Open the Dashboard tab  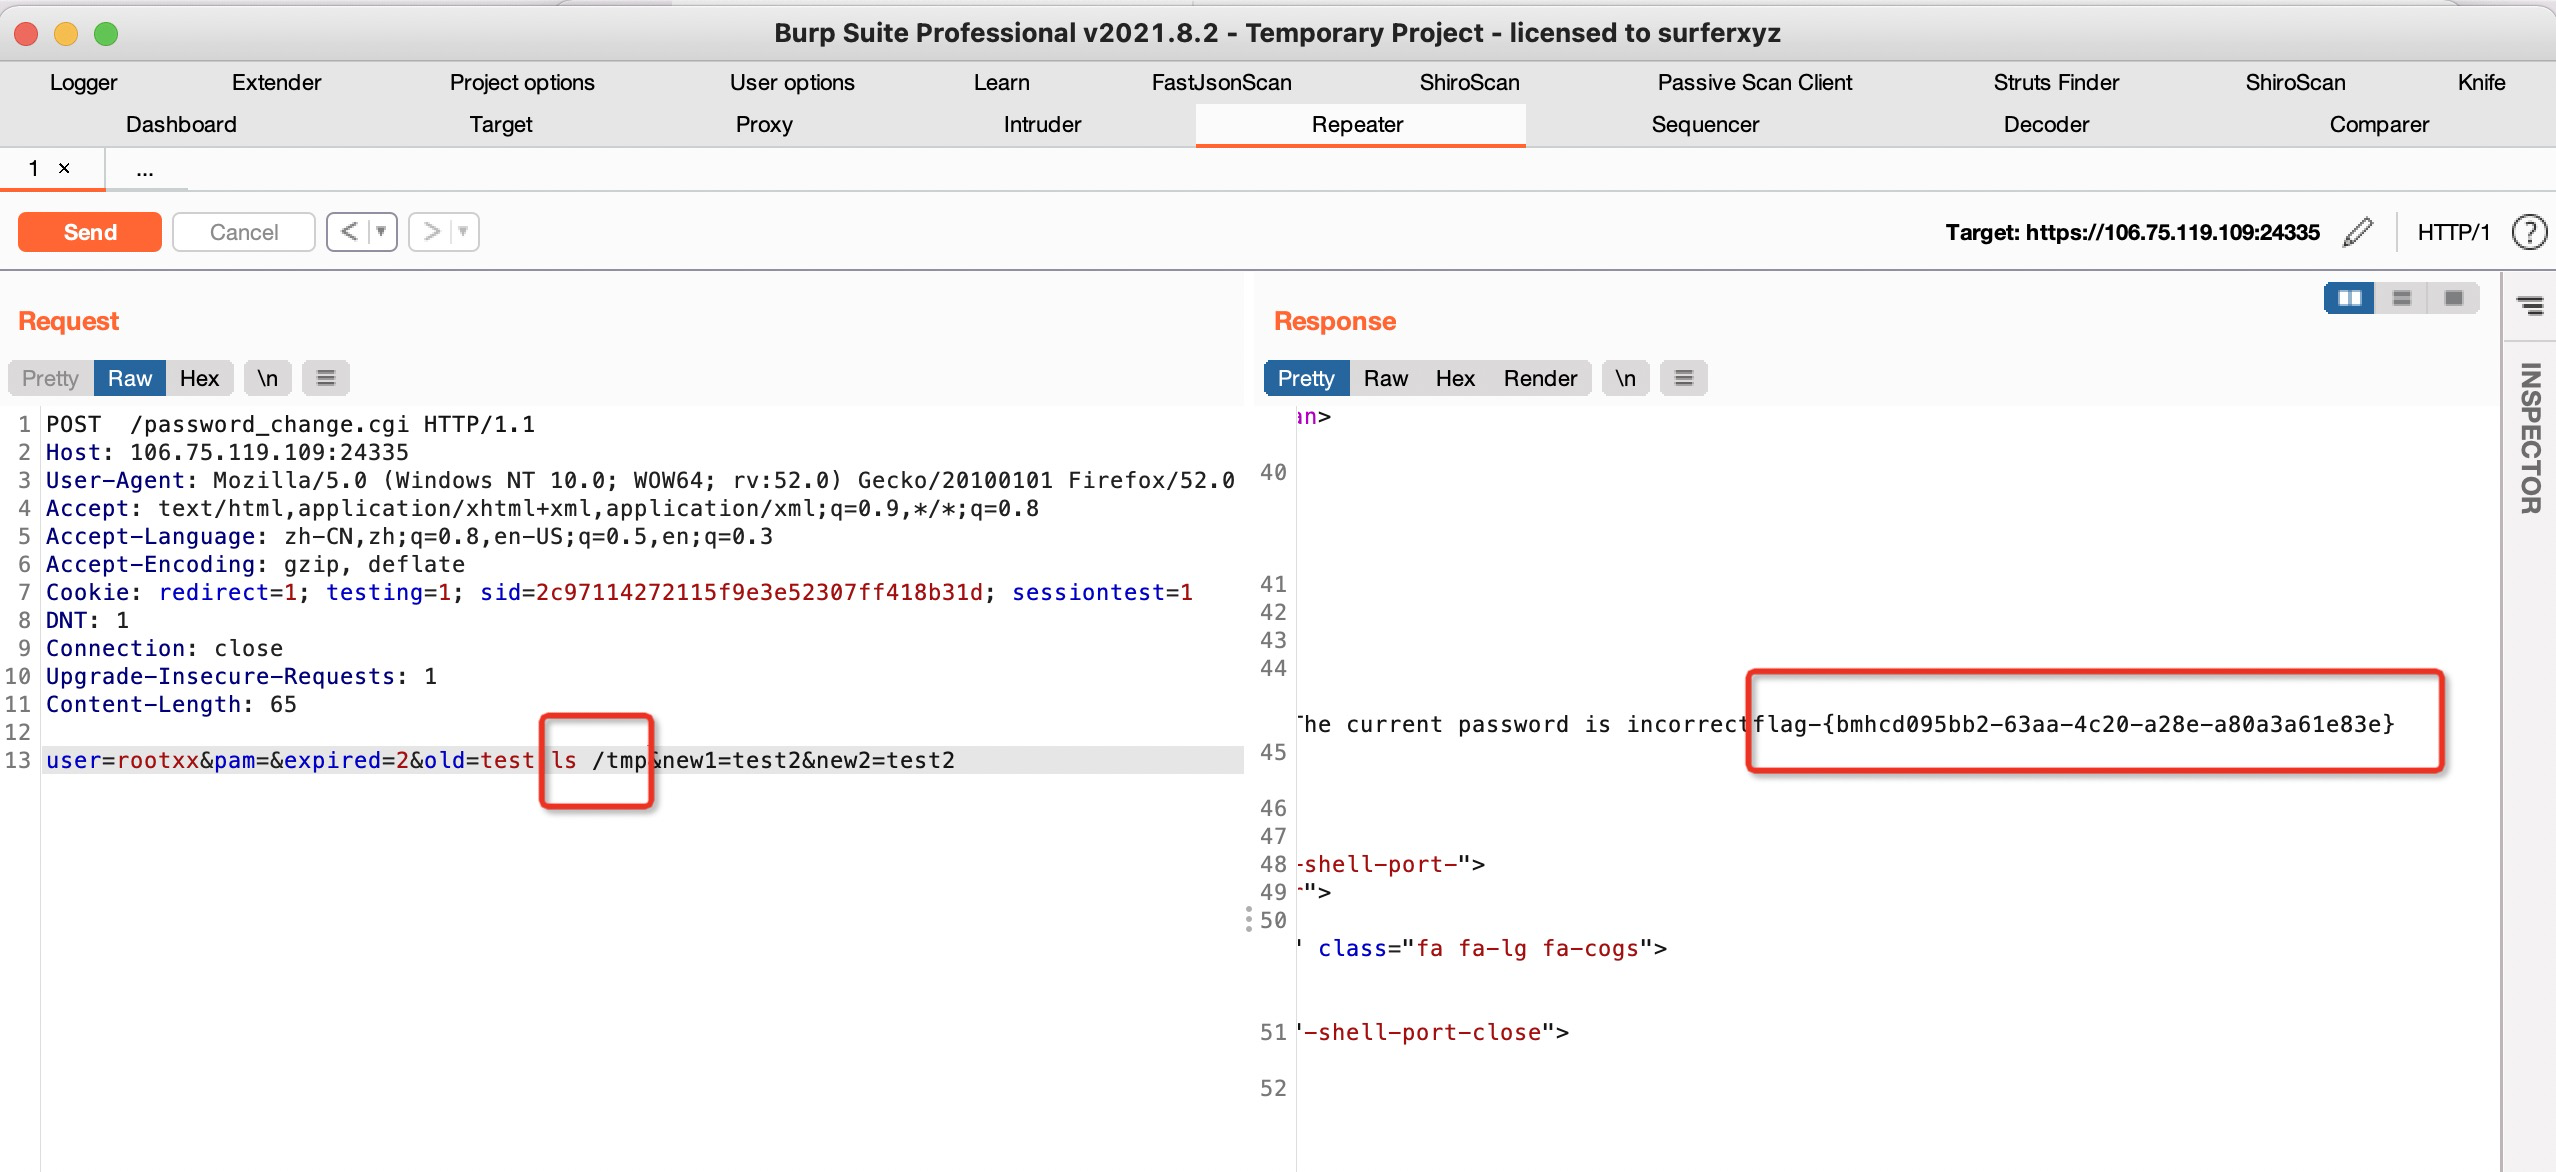click(181, 125)
